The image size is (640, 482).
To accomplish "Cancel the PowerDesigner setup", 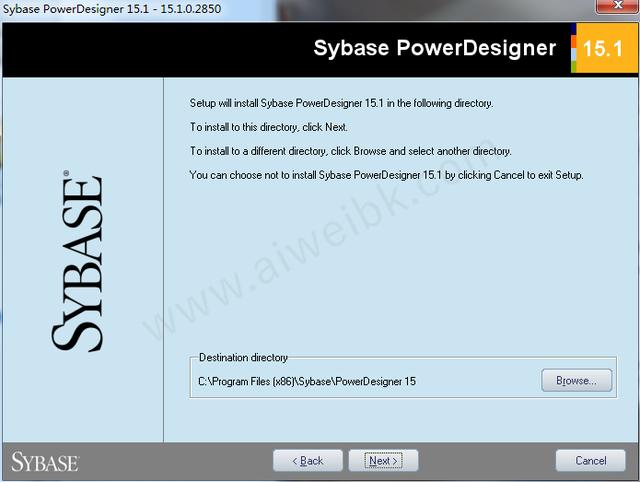I will (x=590, y=460).
